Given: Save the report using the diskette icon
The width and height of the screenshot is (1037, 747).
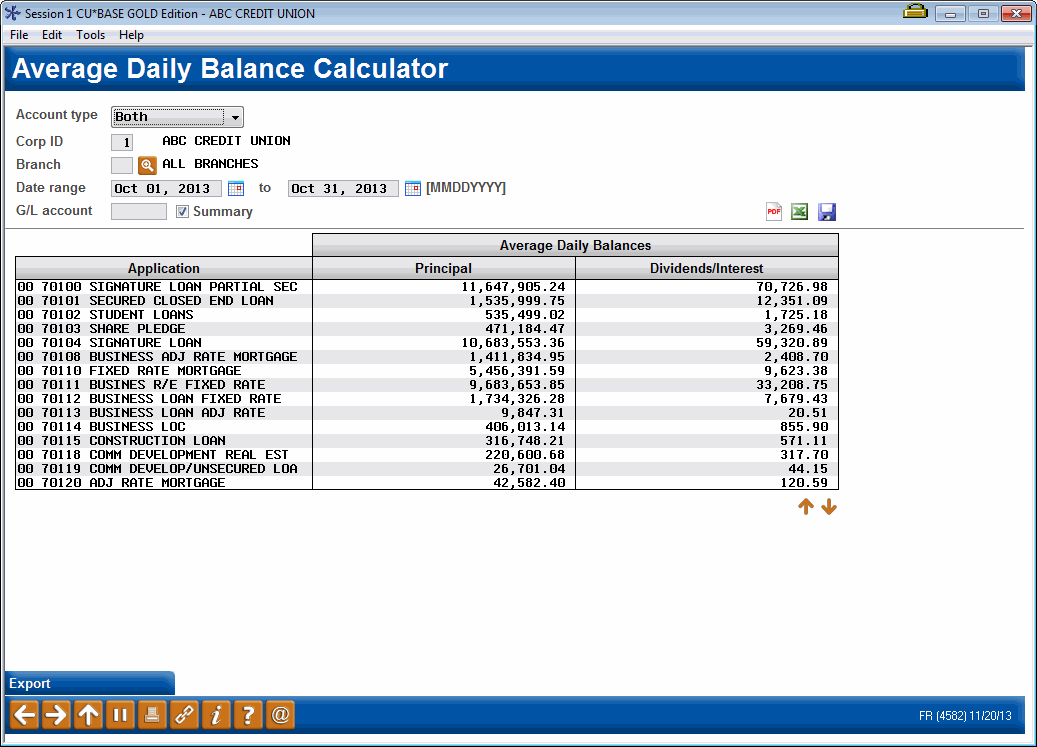Looking at the screenshot, I should pyautogui.click(x=826, y=211).
